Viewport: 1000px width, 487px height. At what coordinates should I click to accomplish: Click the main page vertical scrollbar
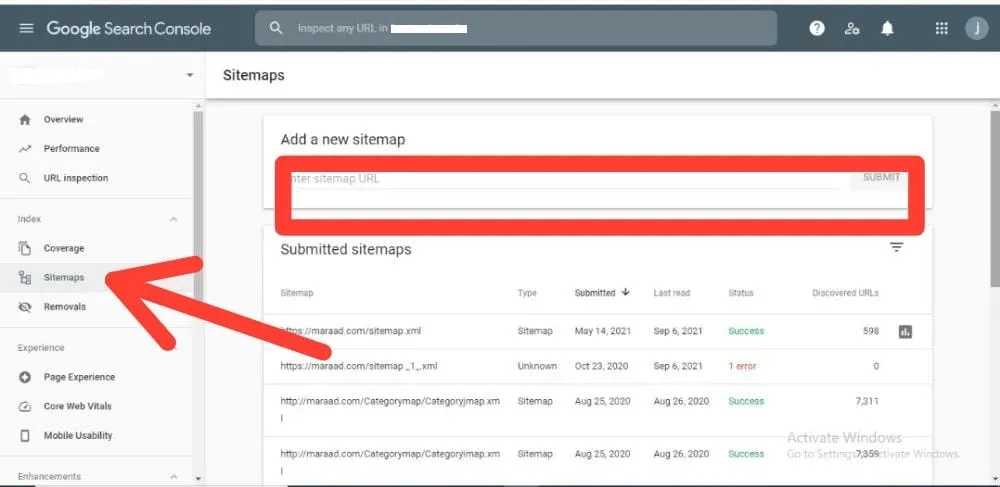coord(994,198)
